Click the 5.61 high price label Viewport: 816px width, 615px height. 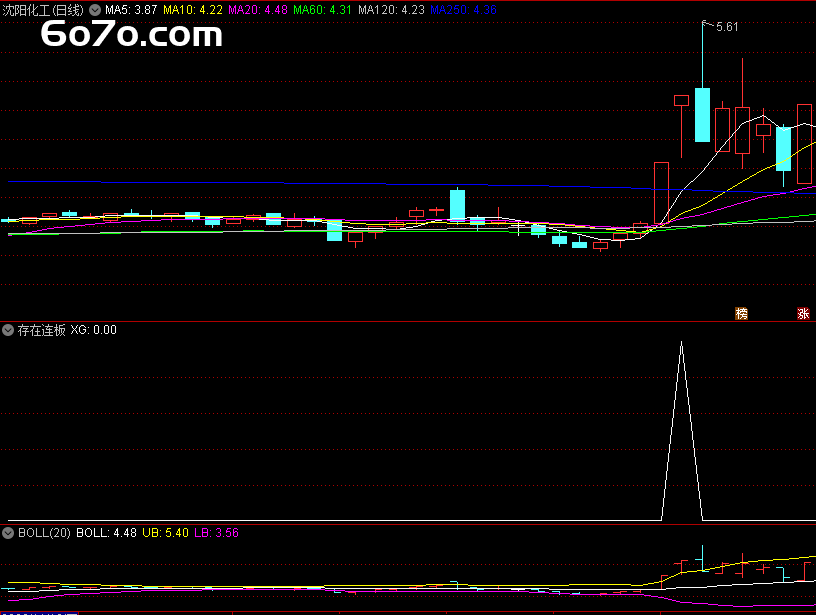coord(727,27)
